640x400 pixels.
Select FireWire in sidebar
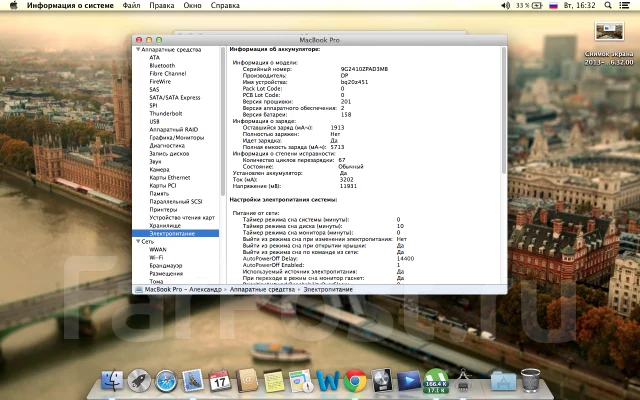click(x=160, y=81)
